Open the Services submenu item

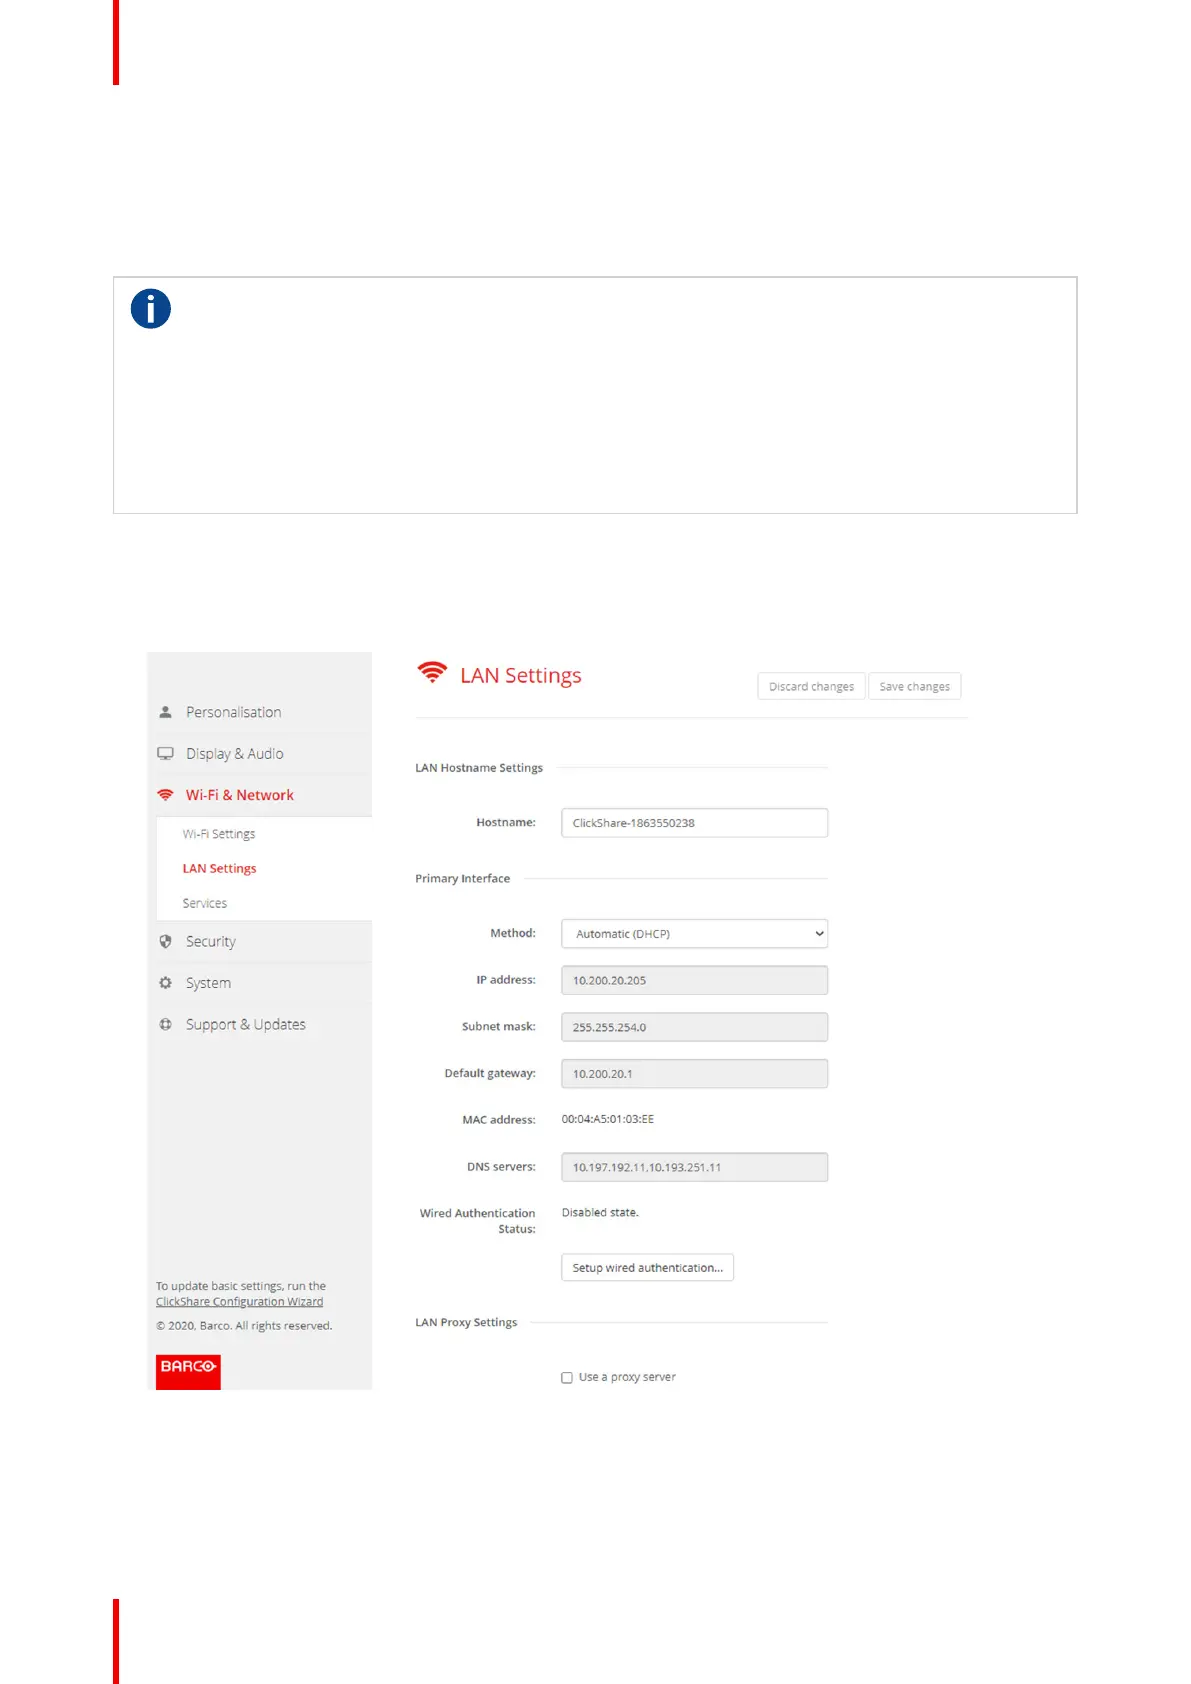tap(204, 903)
